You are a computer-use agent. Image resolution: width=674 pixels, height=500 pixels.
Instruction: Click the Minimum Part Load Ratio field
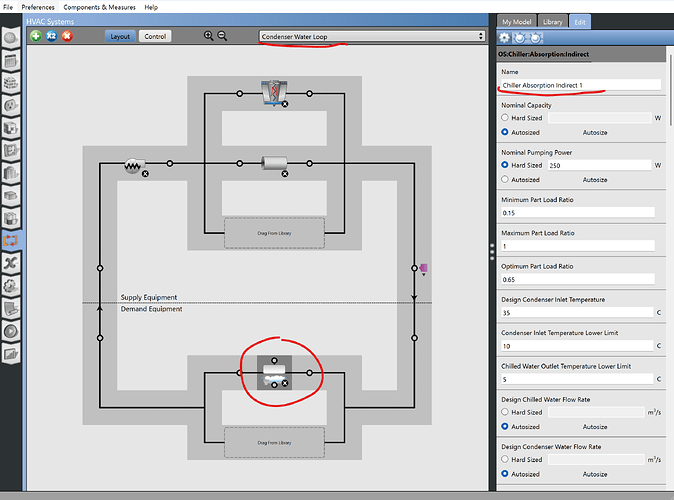point(578,212)
